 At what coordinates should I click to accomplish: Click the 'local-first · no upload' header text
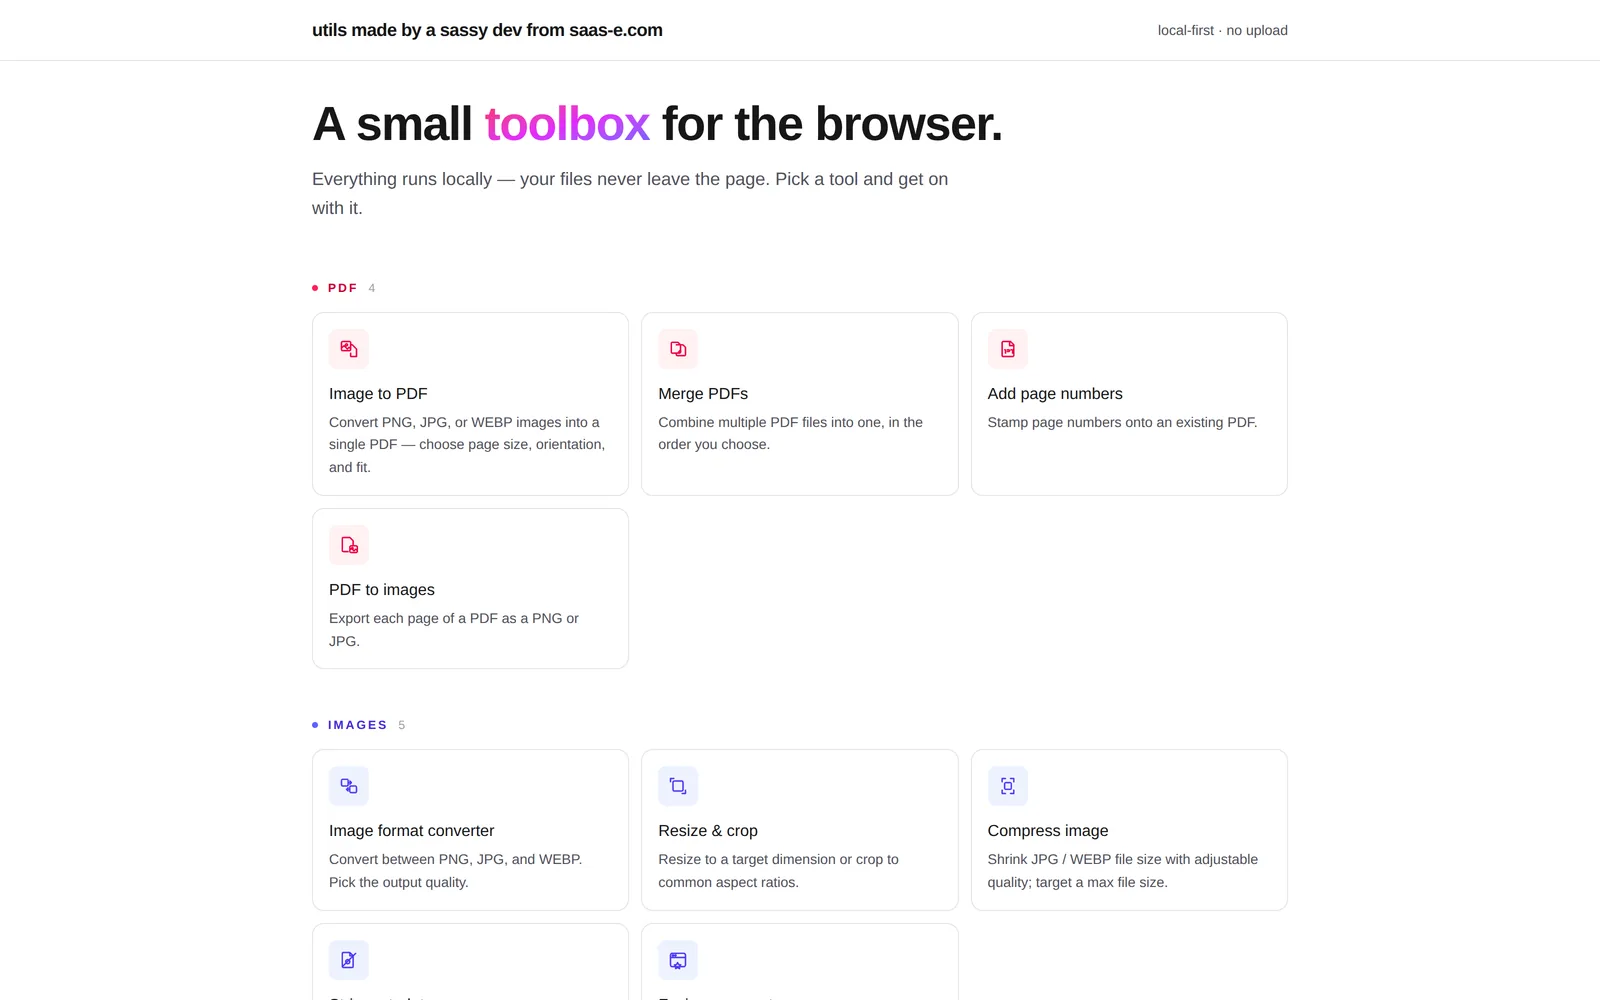coord(1223,31)
